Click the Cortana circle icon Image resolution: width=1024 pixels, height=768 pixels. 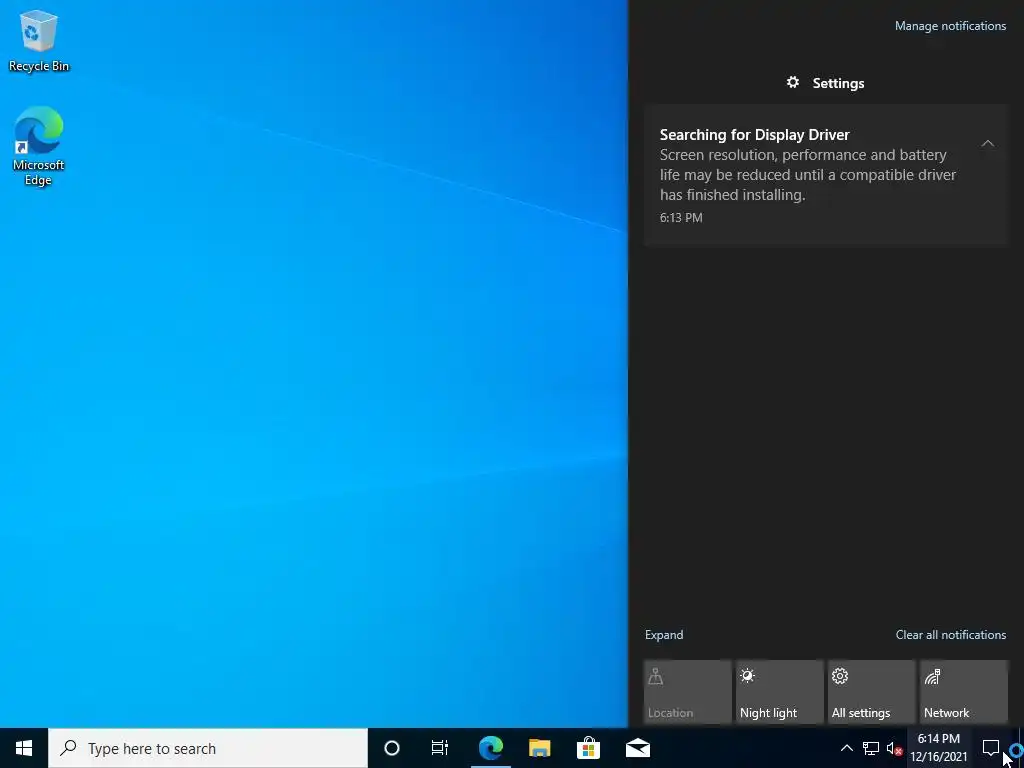tap(392, 748)
